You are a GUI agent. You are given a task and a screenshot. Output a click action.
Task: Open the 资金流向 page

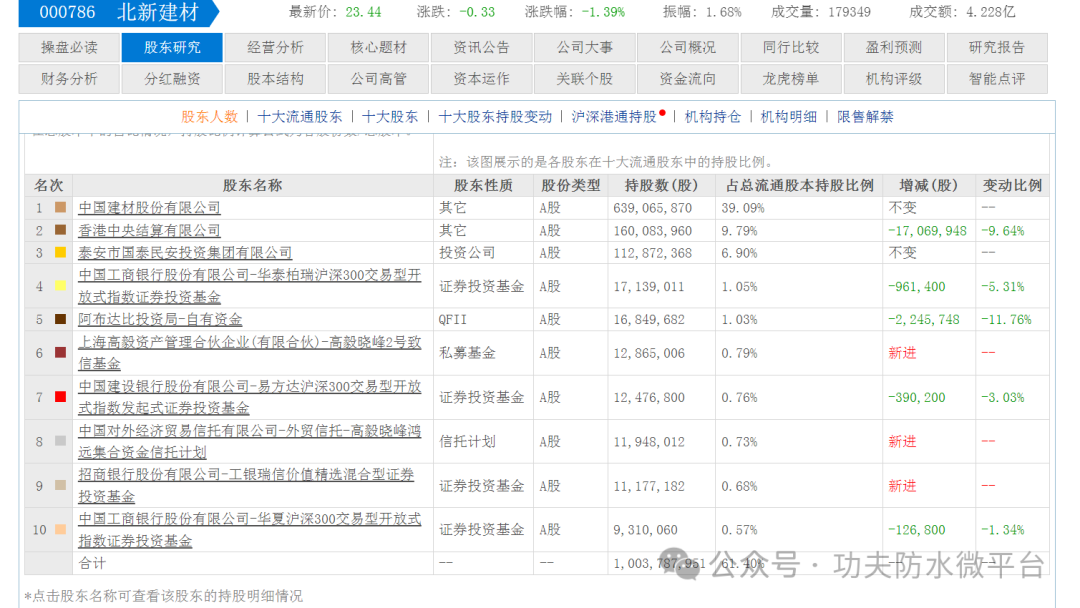[688, 78]
